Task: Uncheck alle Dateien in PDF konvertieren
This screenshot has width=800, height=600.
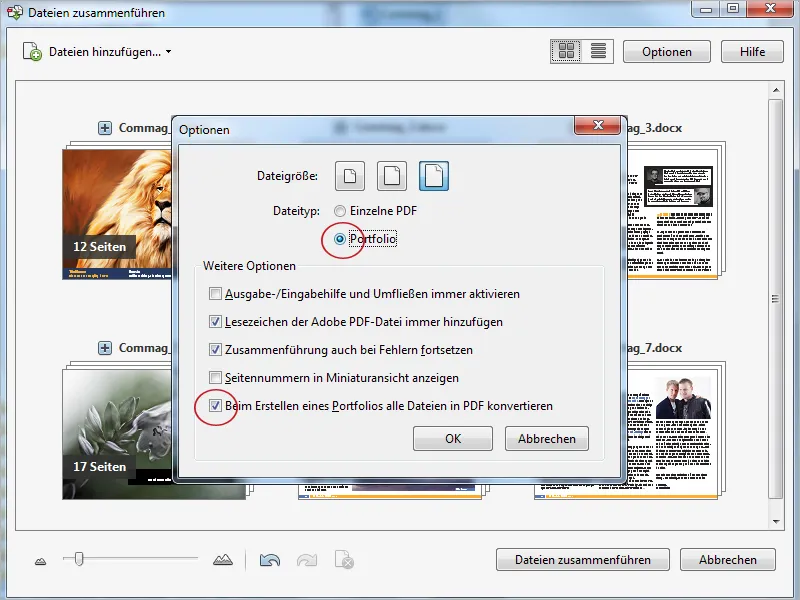Action: pos(215,406)
